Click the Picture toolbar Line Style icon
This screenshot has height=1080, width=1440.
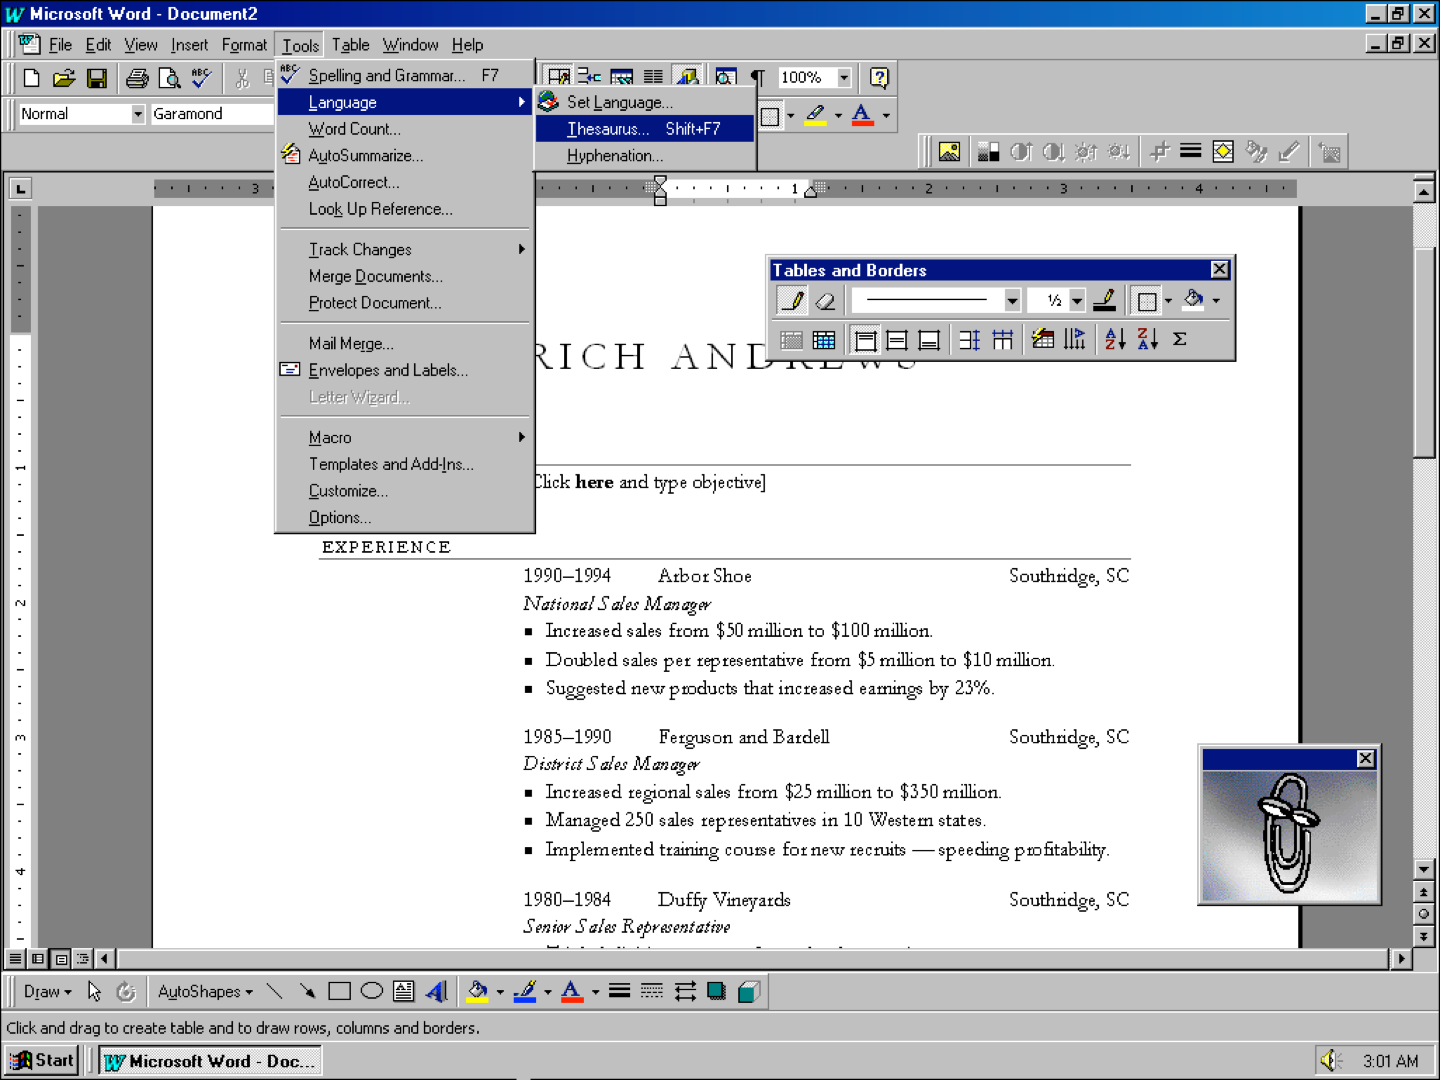click(x=1190, y=152)
